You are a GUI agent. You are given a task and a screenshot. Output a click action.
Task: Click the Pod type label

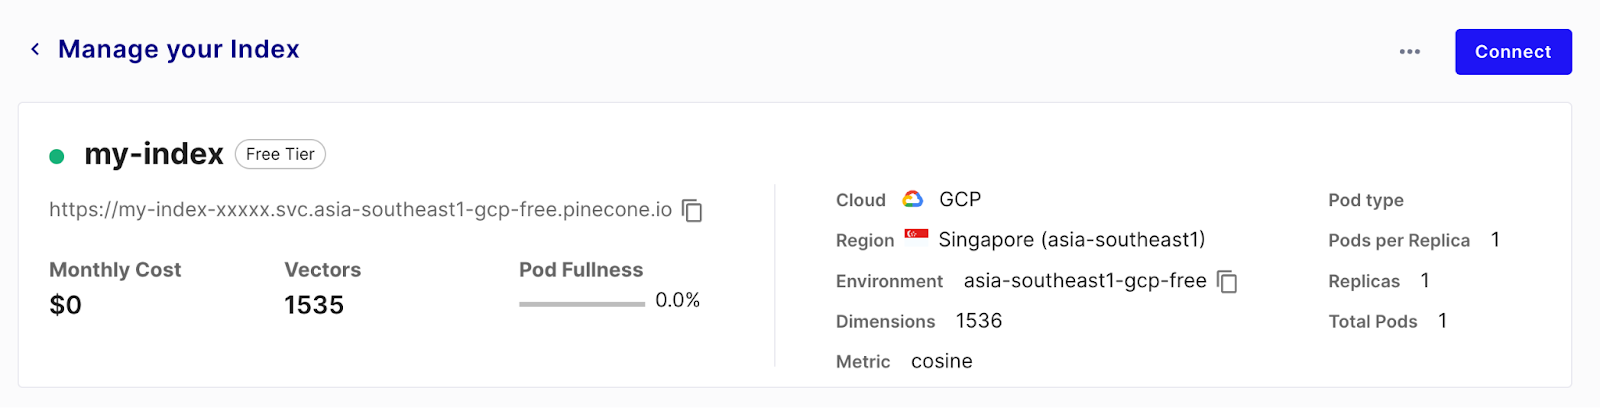pos(1365,200)
